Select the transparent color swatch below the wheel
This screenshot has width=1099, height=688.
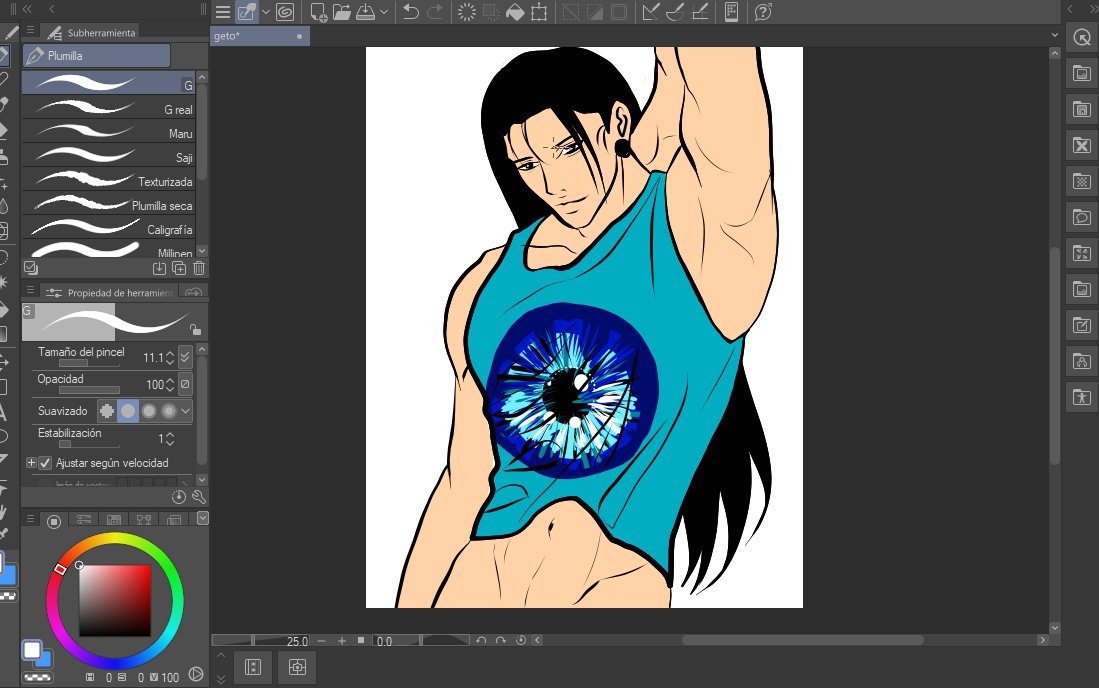click(36, 677)
